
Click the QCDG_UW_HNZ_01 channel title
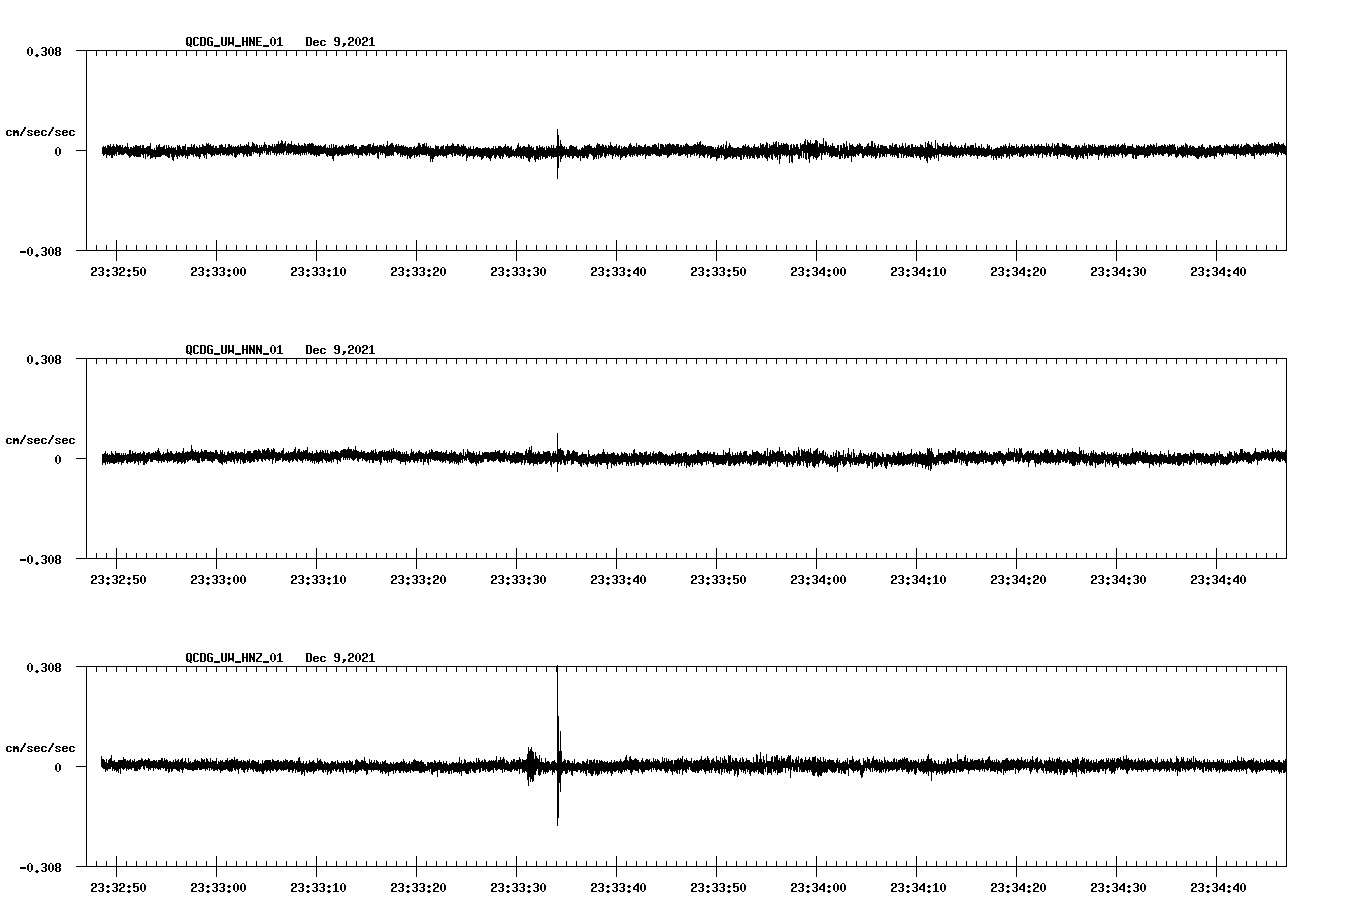[x=234, y=658]
